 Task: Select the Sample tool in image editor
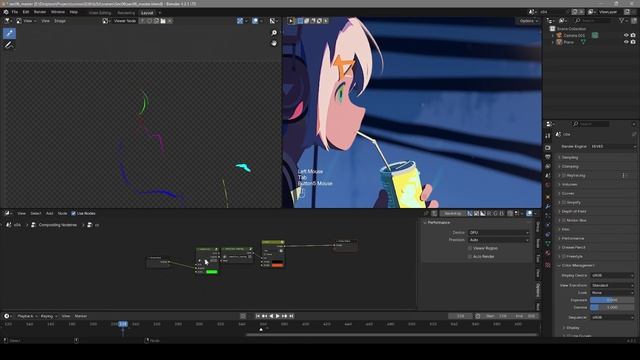[9, 33]
